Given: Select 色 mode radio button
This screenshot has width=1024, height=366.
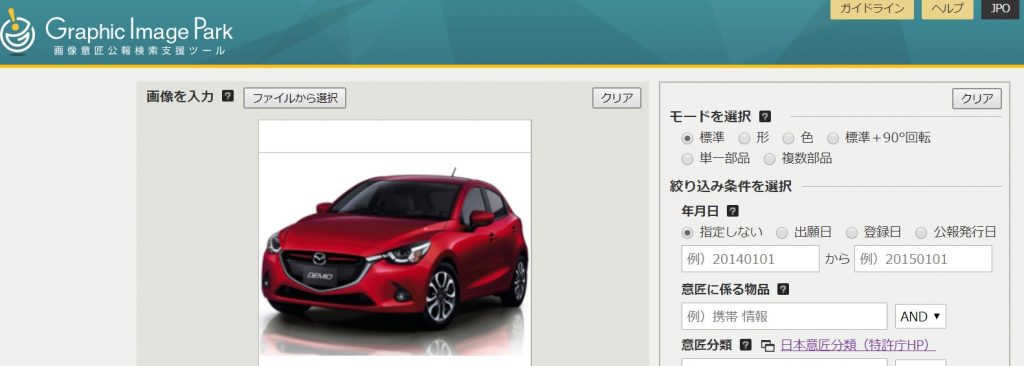Looking at the screenshot, I should (788, 138).
